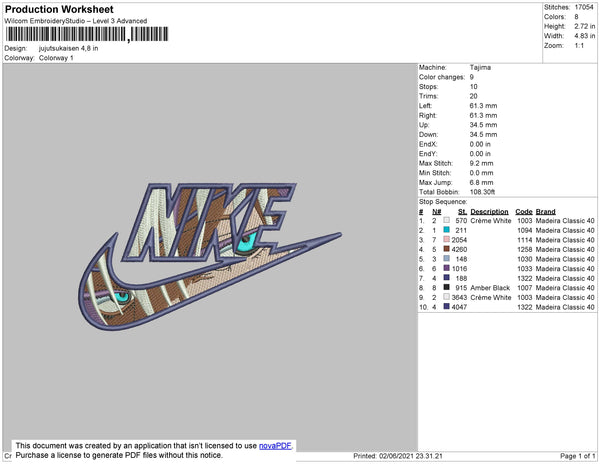Click the novaPDF hyperlink in the notice
The image size is (600, 464).
click(275, 446)
